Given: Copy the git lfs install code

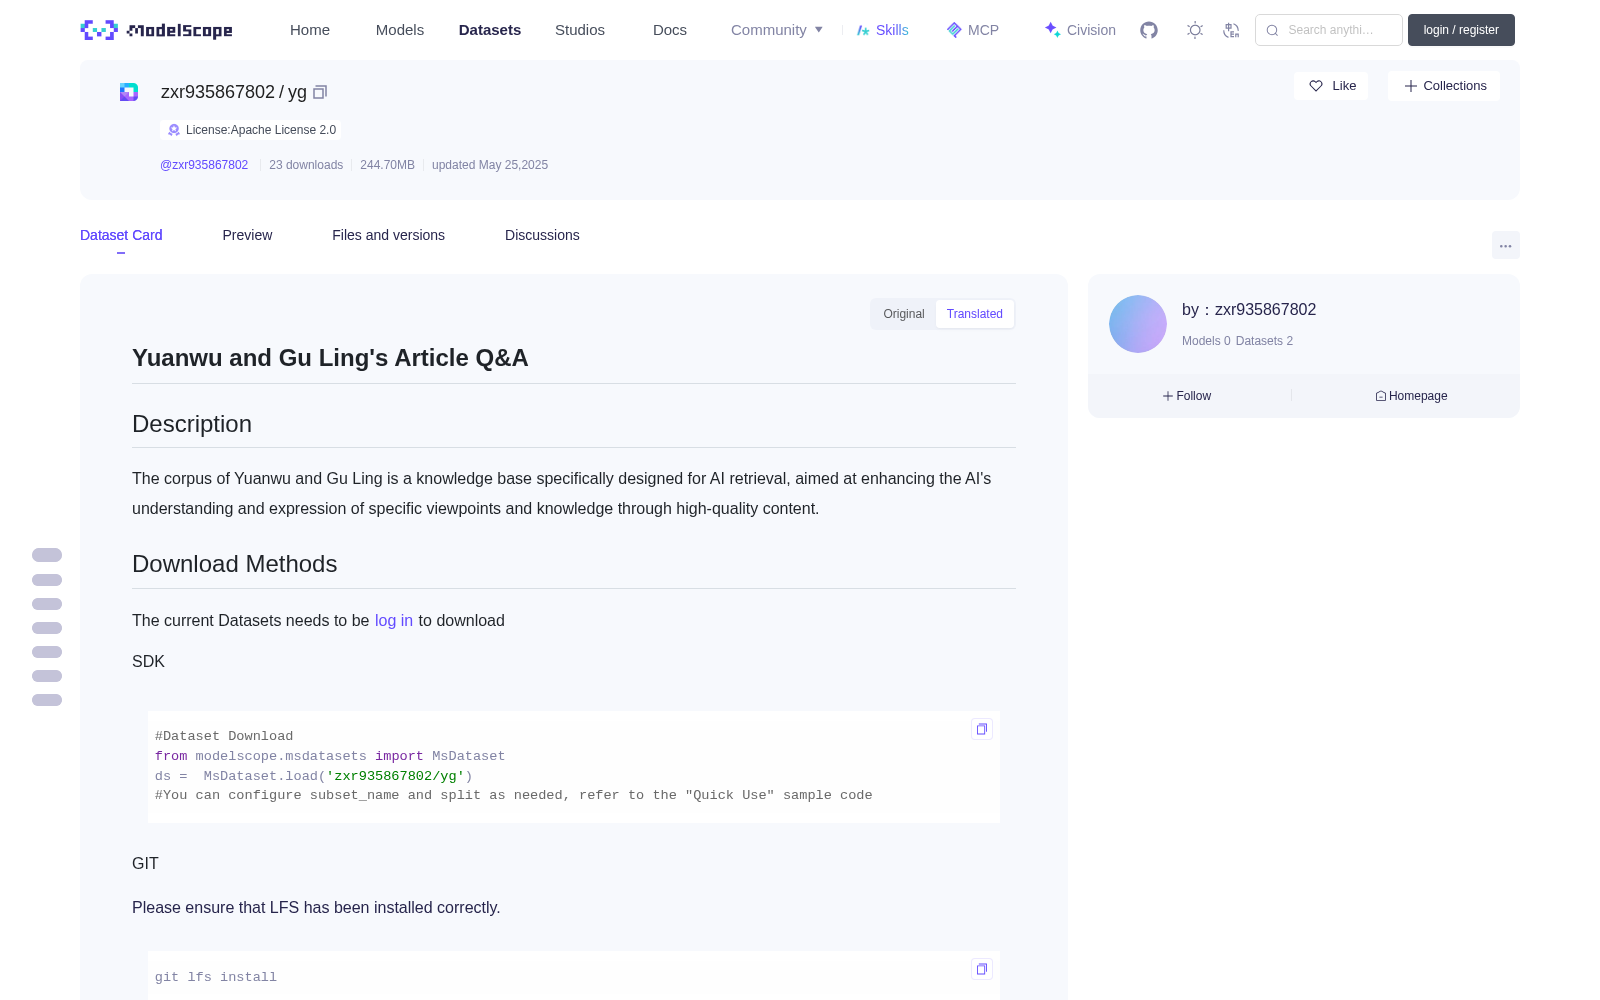Looking at the screenshot, I should tap(982, 969).
